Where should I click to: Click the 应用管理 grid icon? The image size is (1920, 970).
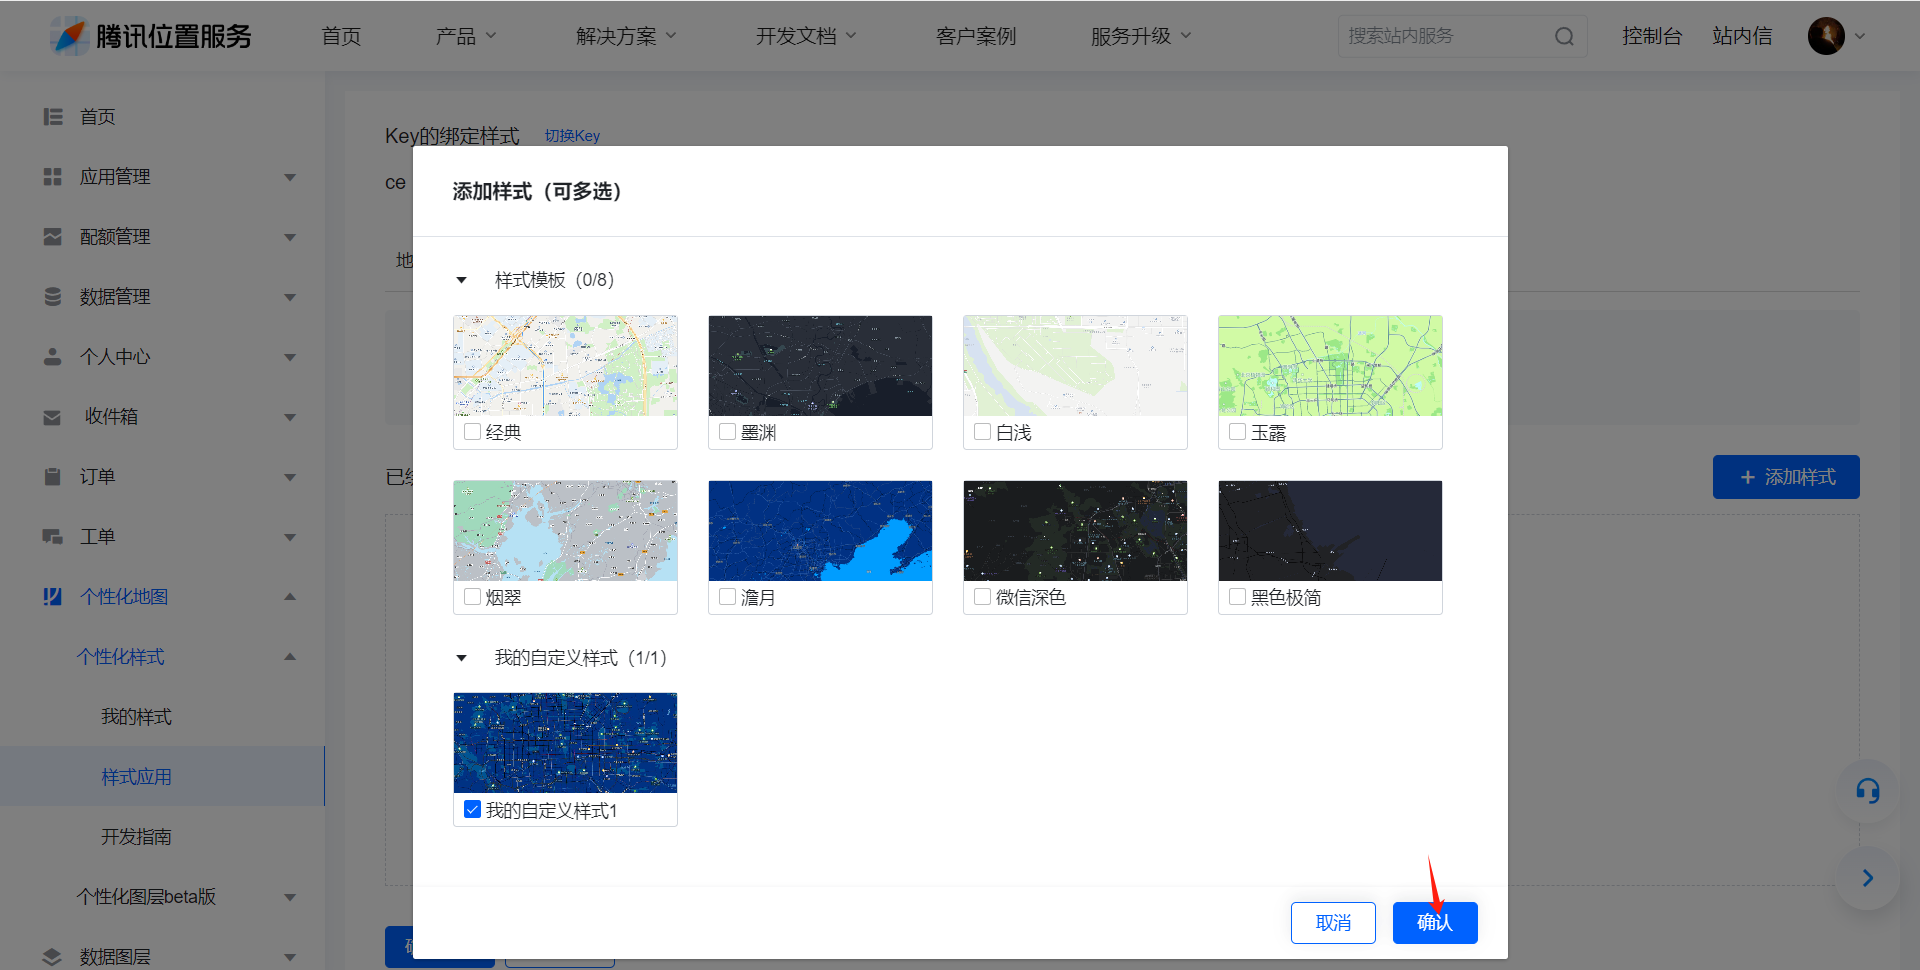coord(53,177)
